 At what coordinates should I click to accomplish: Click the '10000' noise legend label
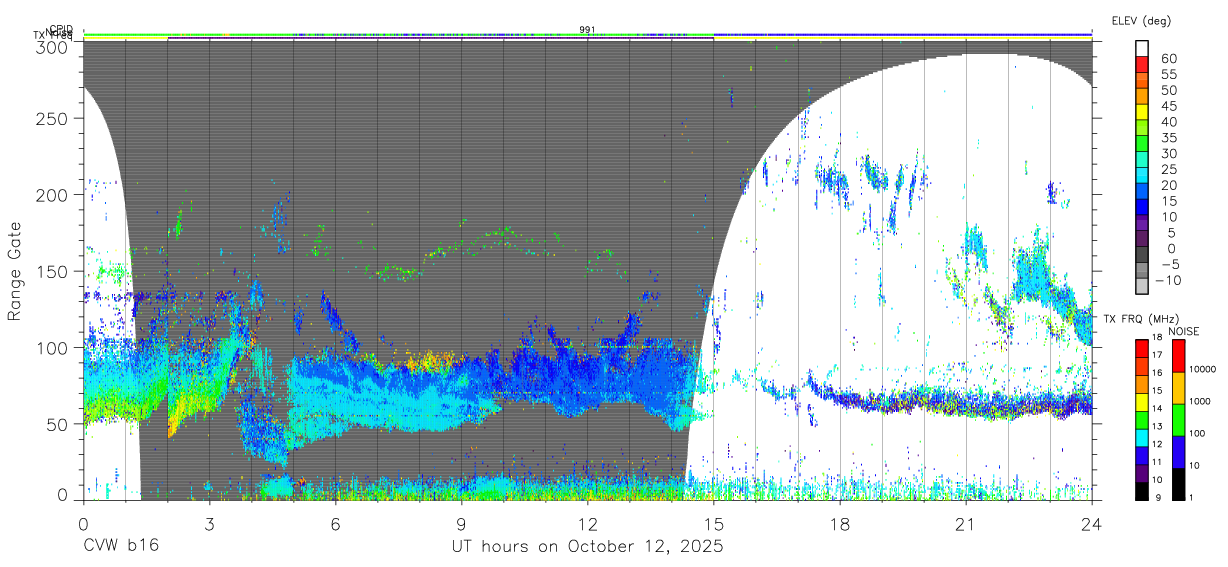pos(1204,369)
